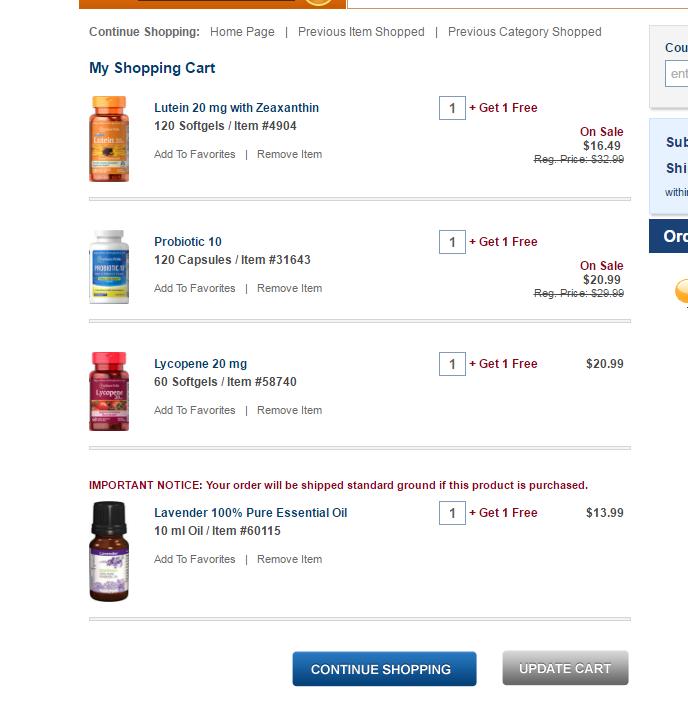Add Probiotic 10 to favorites

[194, 288]
